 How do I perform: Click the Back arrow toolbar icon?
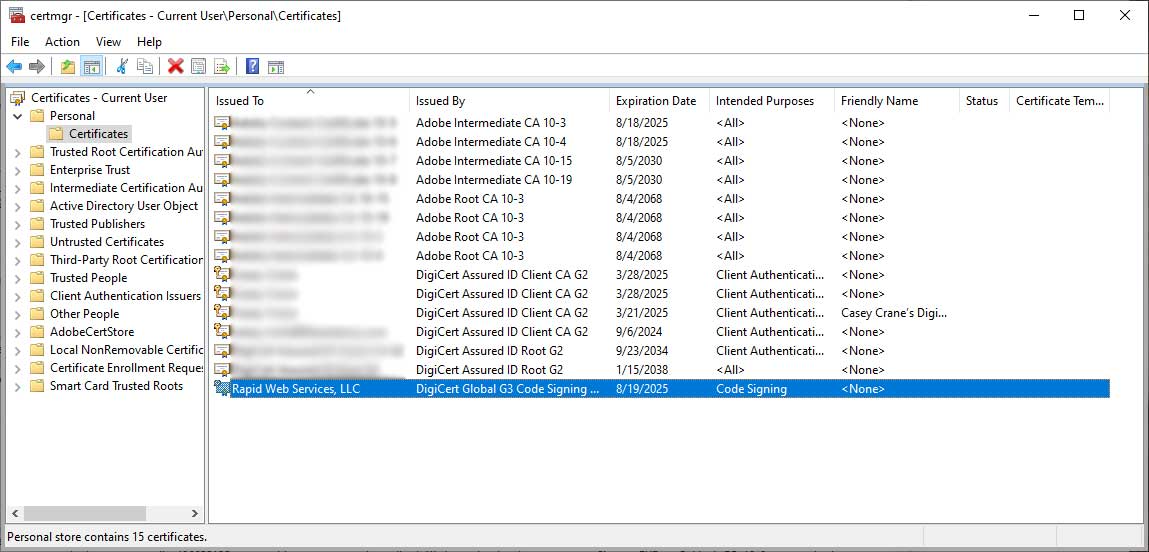[x=14, y=67]
